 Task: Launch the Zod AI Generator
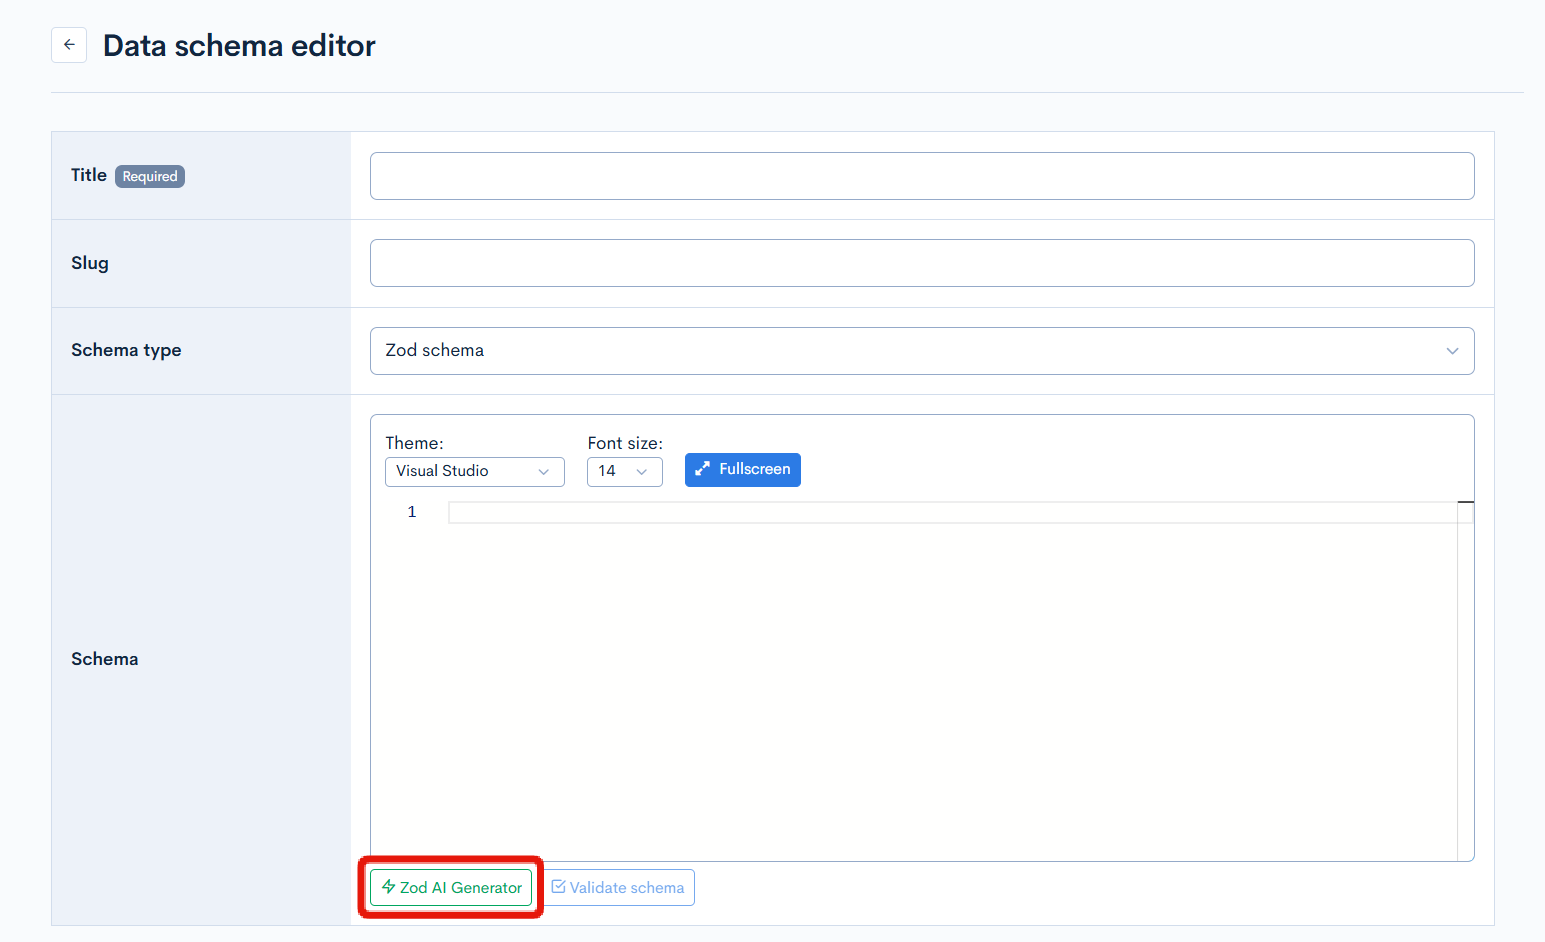[x=451, y=888]
